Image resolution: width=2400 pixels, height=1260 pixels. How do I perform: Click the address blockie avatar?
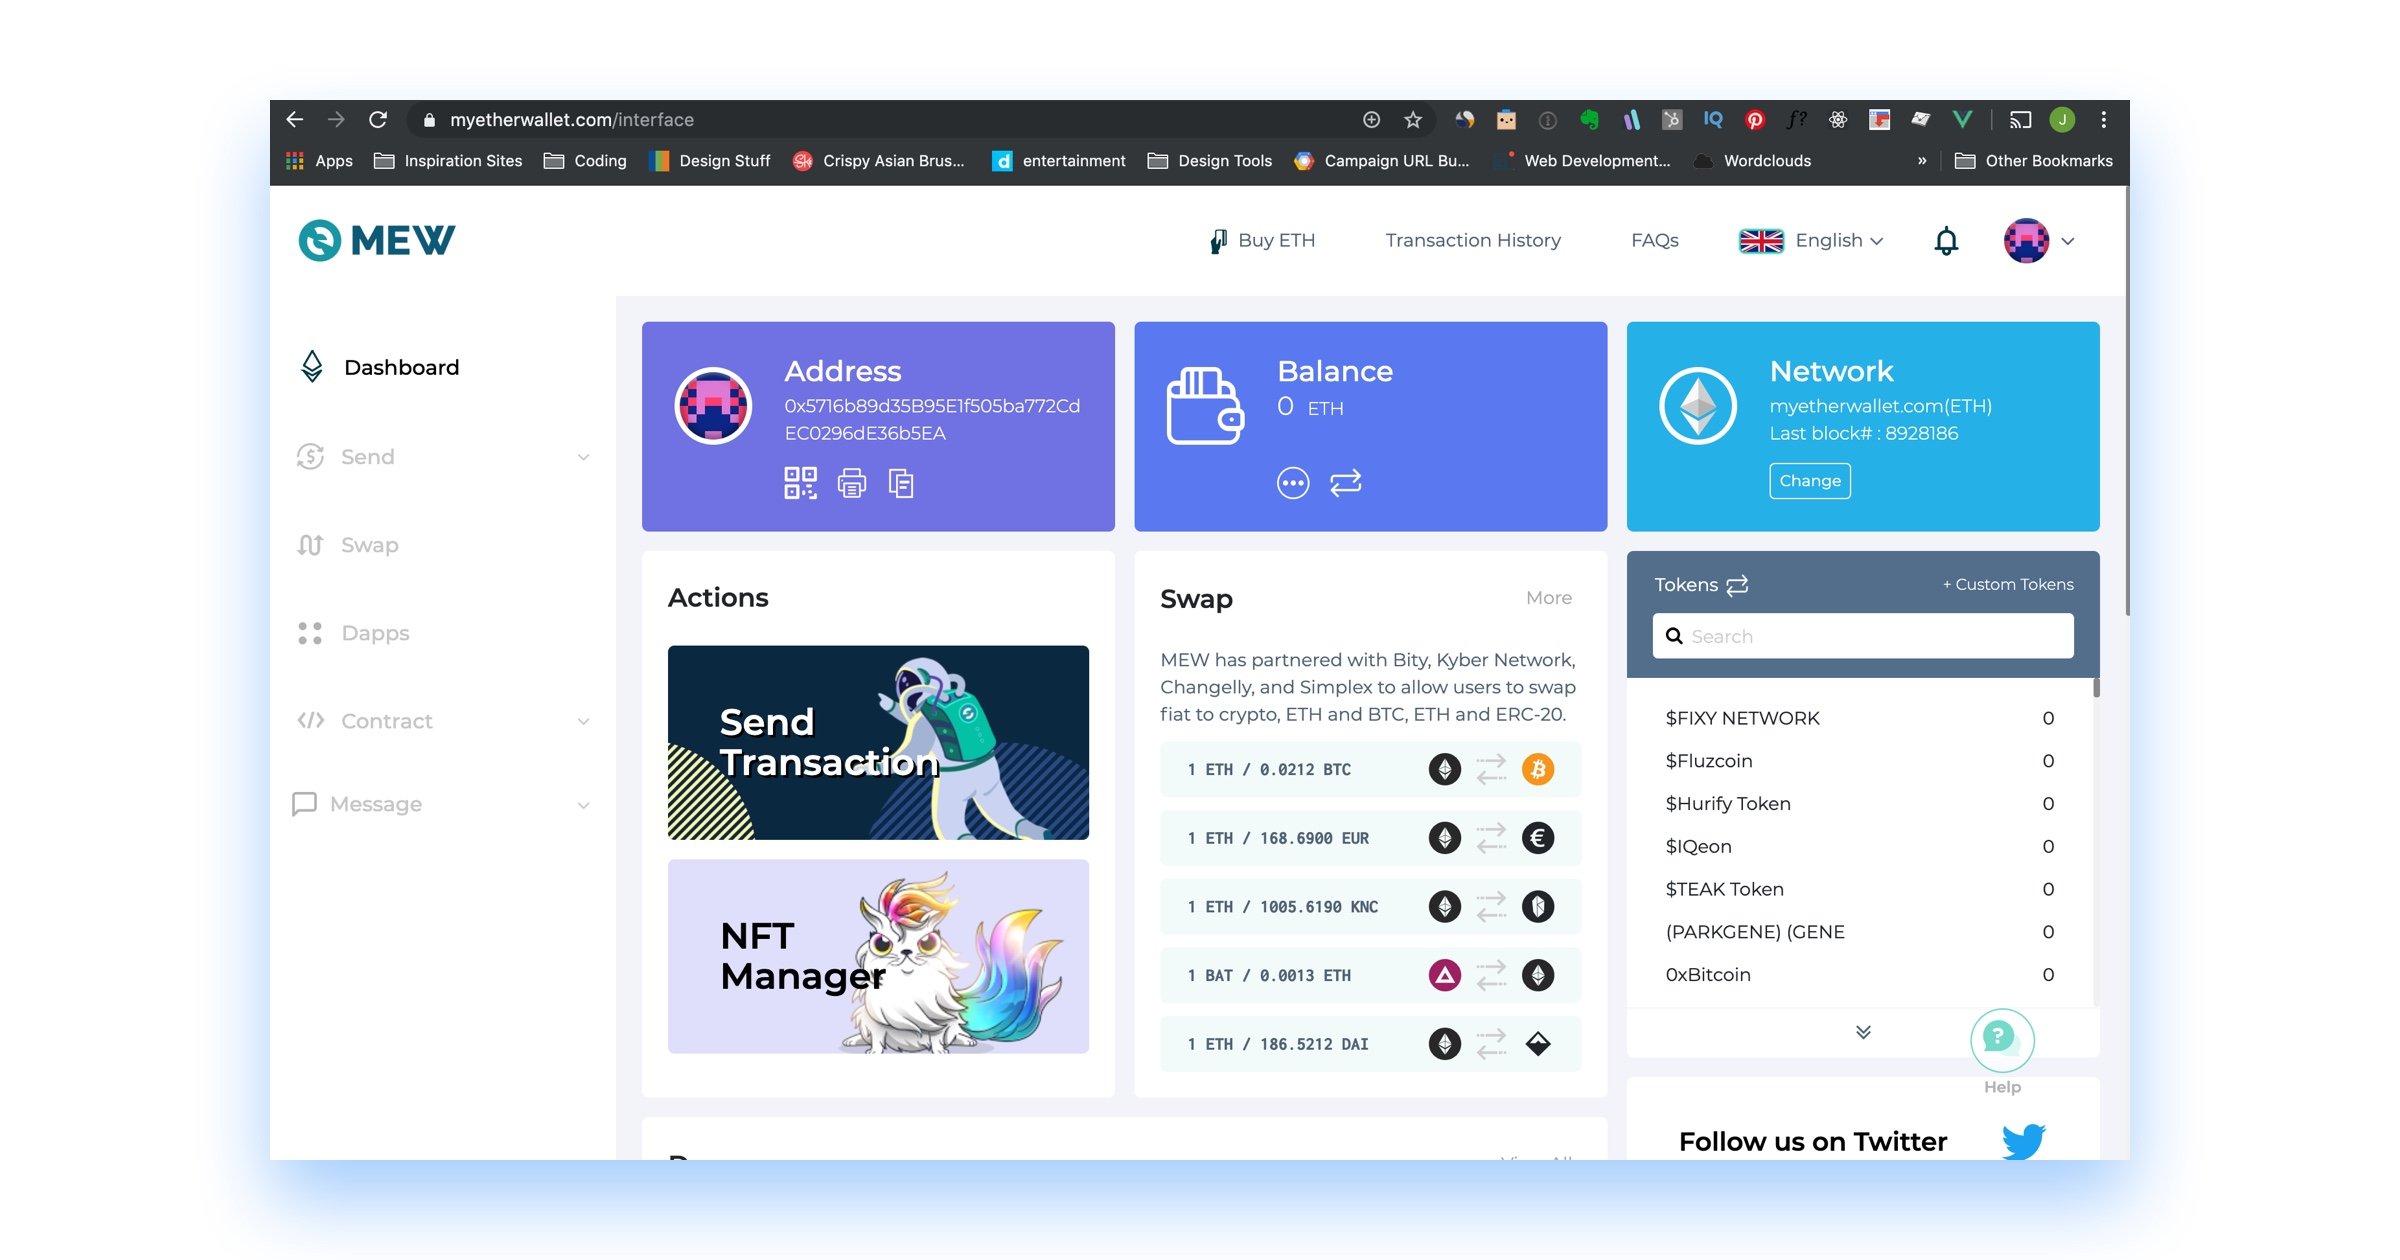coord(713,406)
